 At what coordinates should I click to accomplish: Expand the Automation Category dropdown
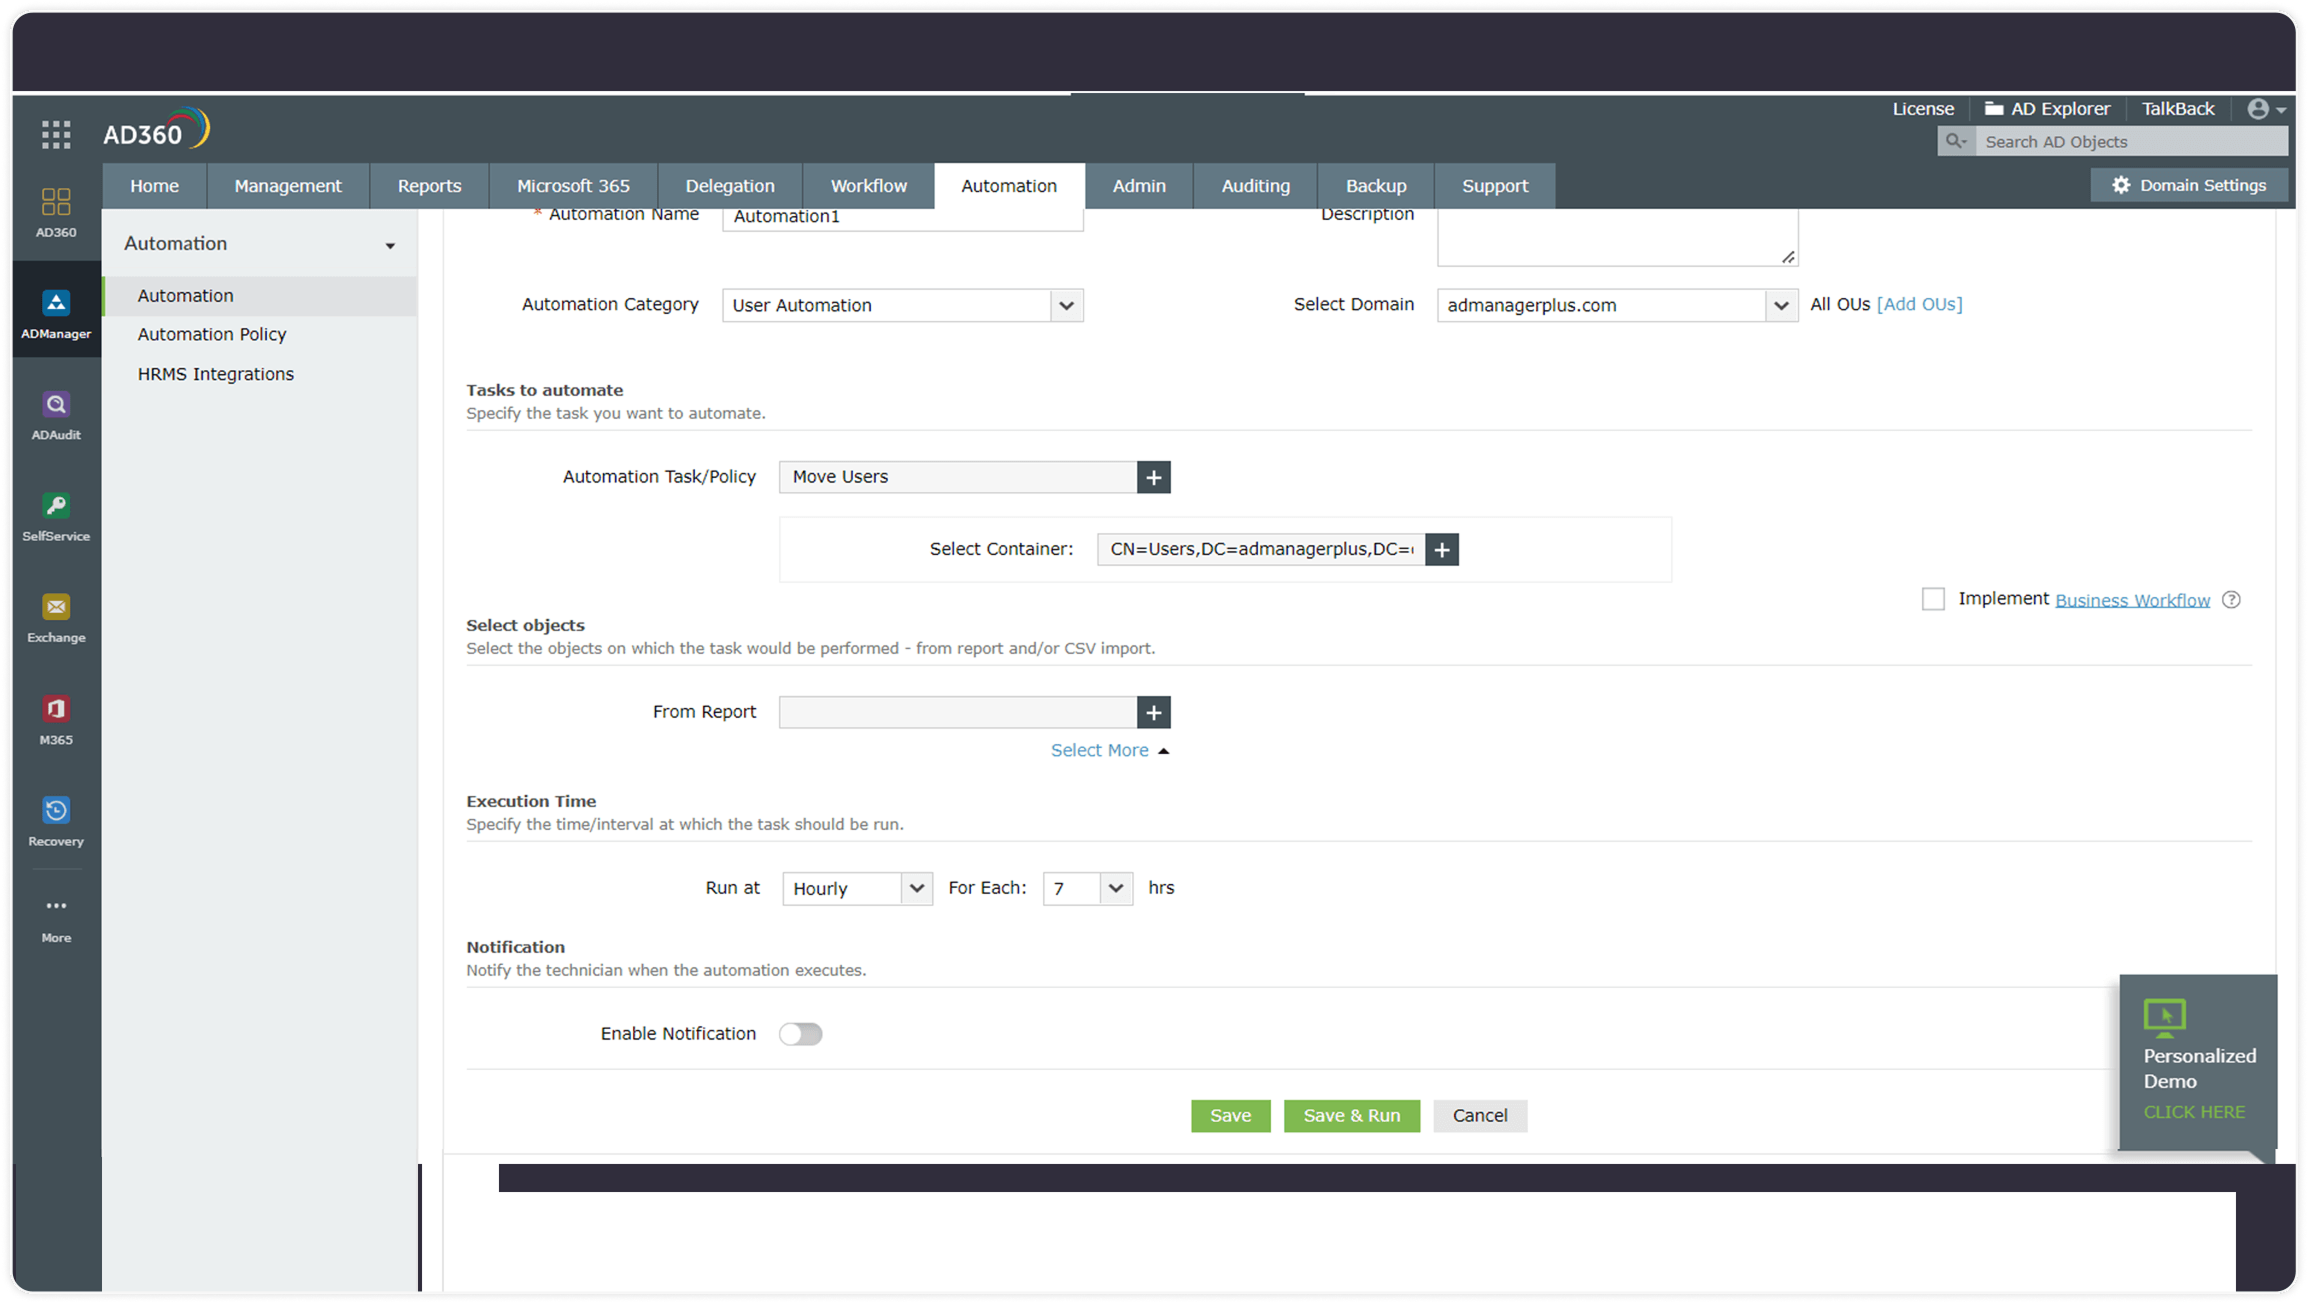1066,305
